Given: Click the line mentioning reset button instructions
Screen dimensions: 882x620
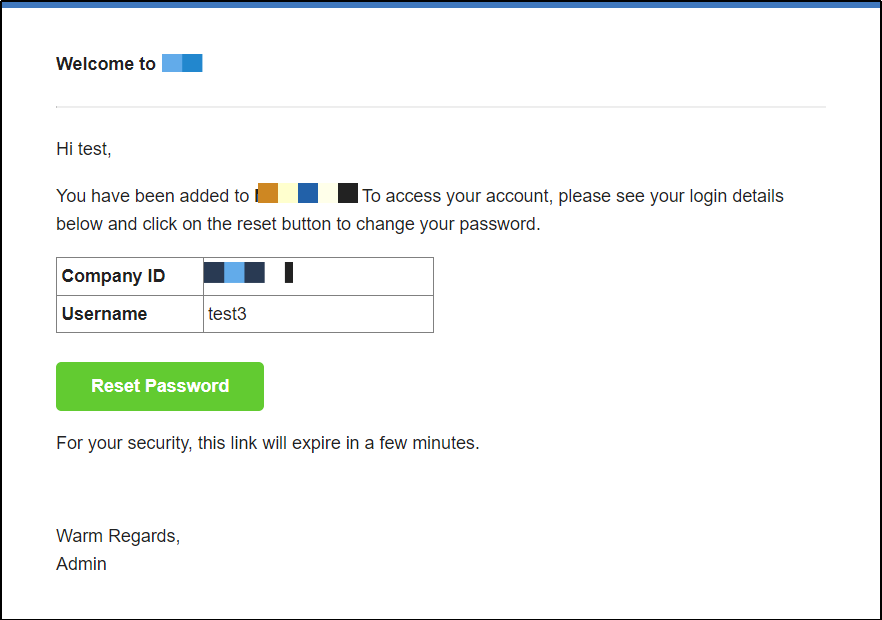Looking at the screenshot, I should 298,224.
